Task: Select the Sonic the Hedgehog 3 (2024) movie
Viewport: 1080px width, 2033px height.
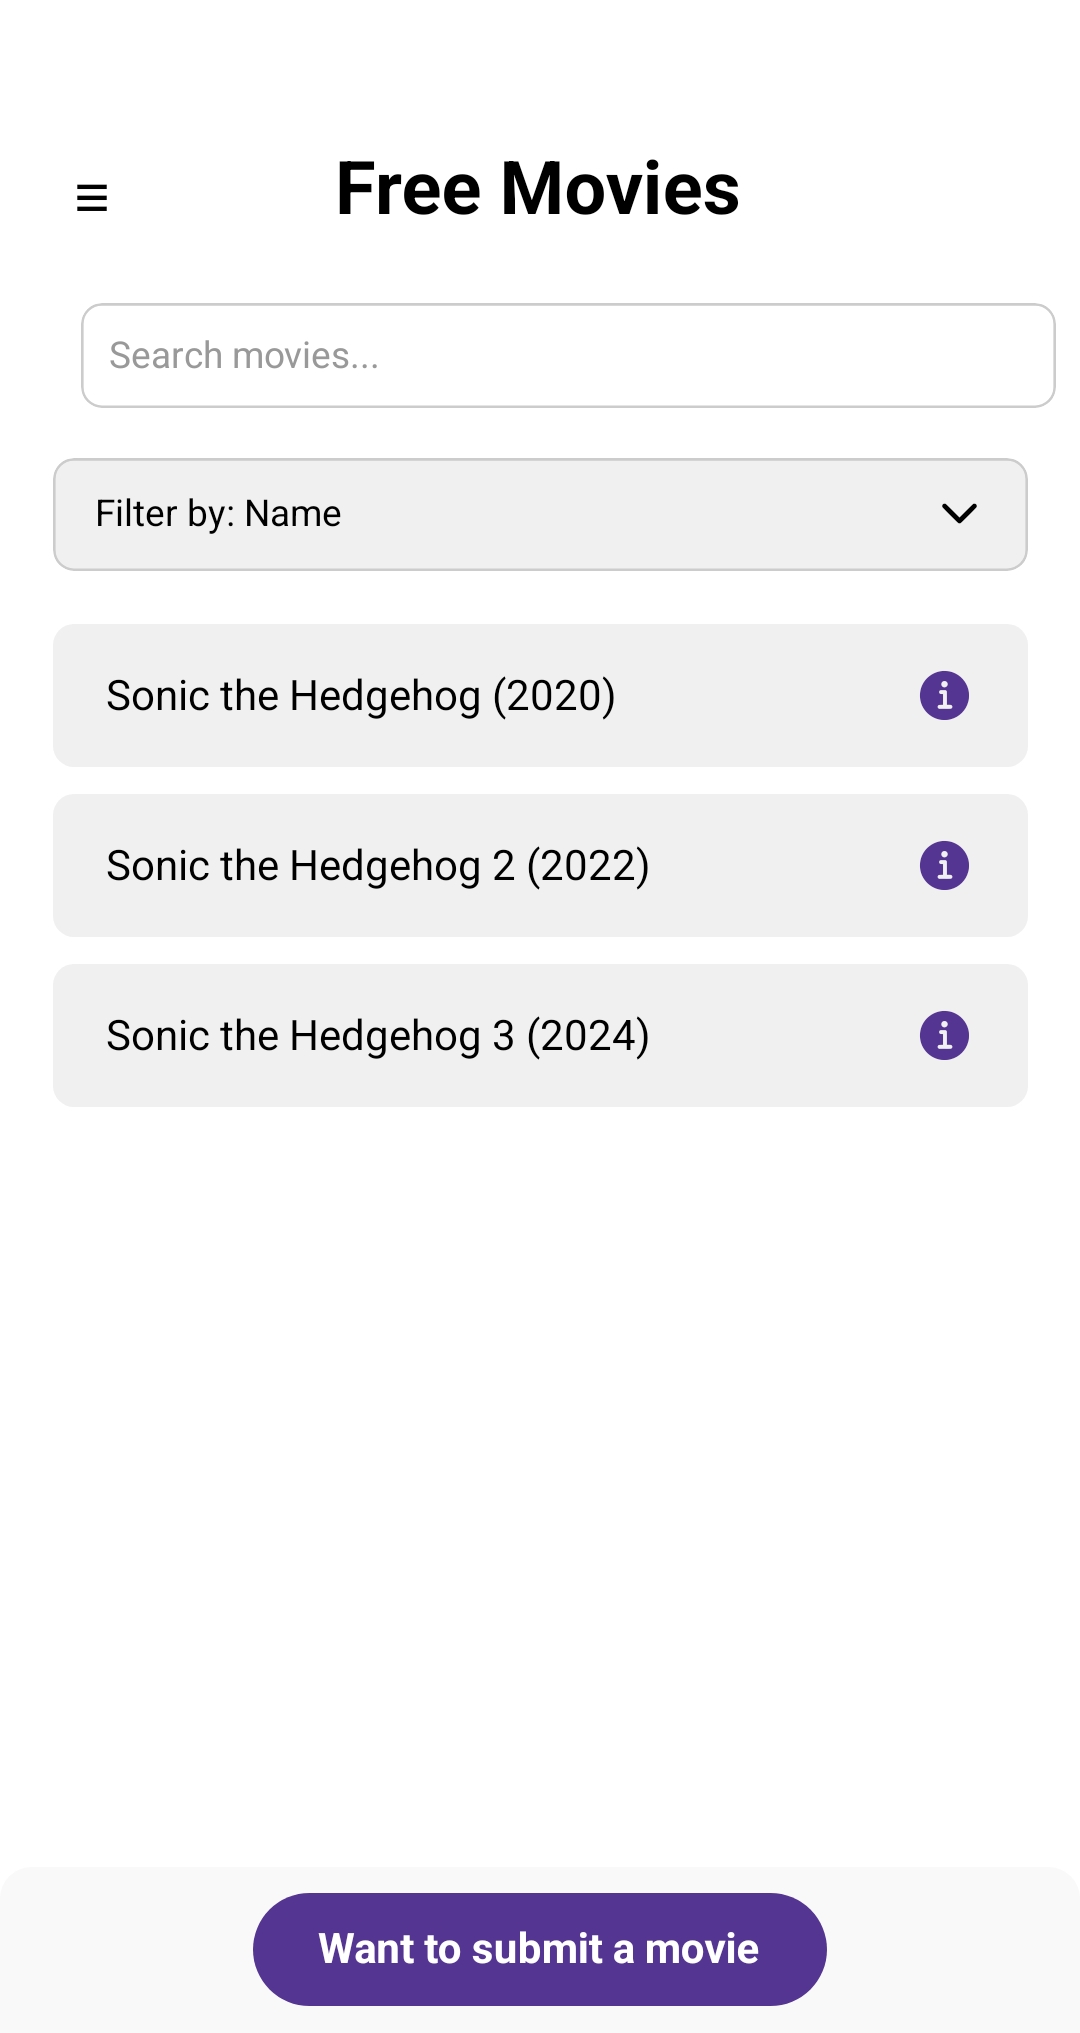Action: (540, 1035)
